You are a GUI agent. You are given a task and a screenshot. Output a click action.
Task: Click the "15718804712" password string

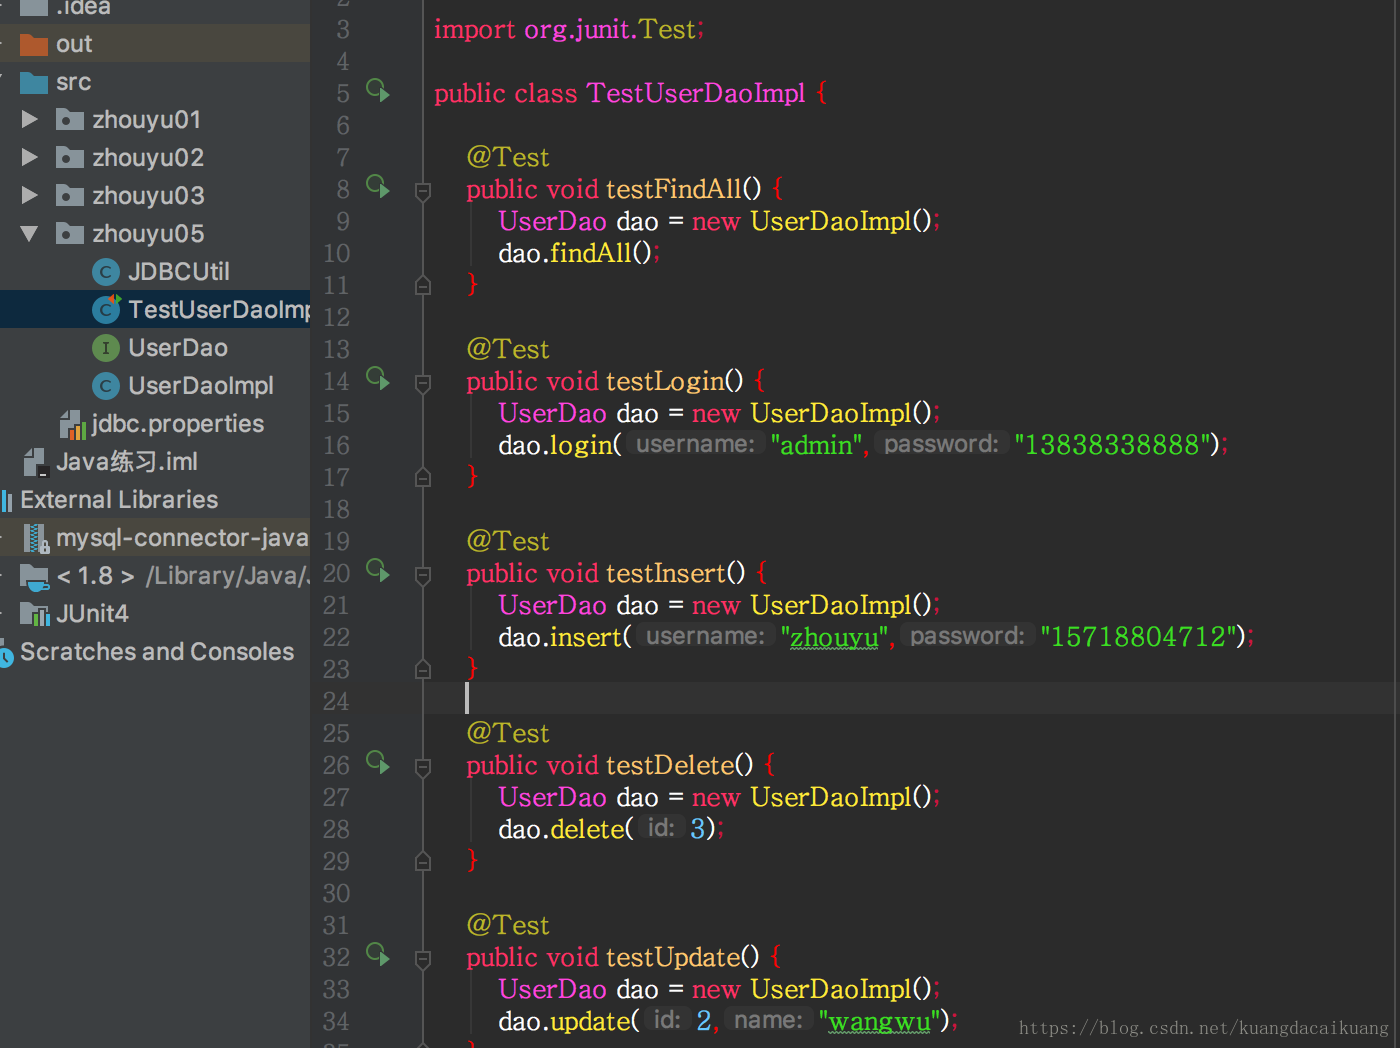pyautogui.click(x=1140, y=637)
